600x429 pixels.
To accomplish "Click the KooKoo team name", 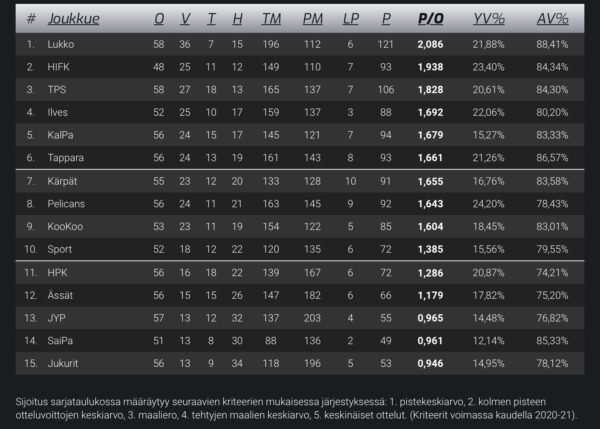I will 65,226.
